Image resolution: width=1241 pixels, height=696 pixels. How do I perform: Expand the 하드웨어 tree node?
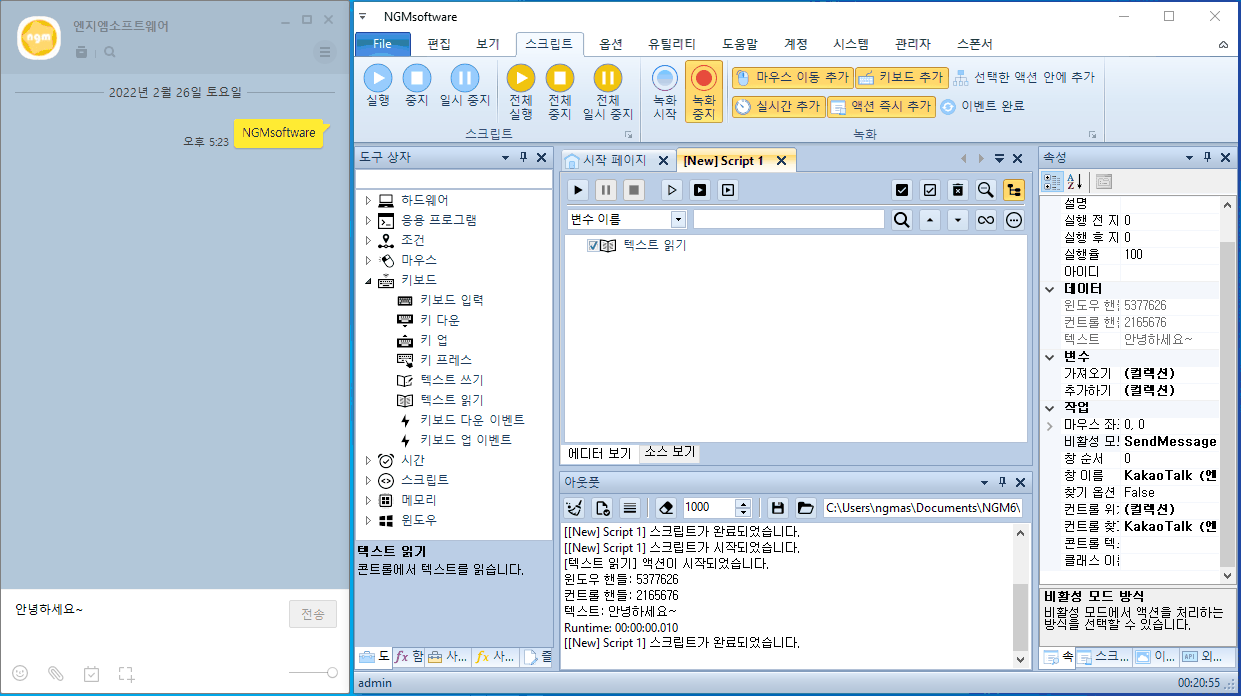[x=367, y=200]
